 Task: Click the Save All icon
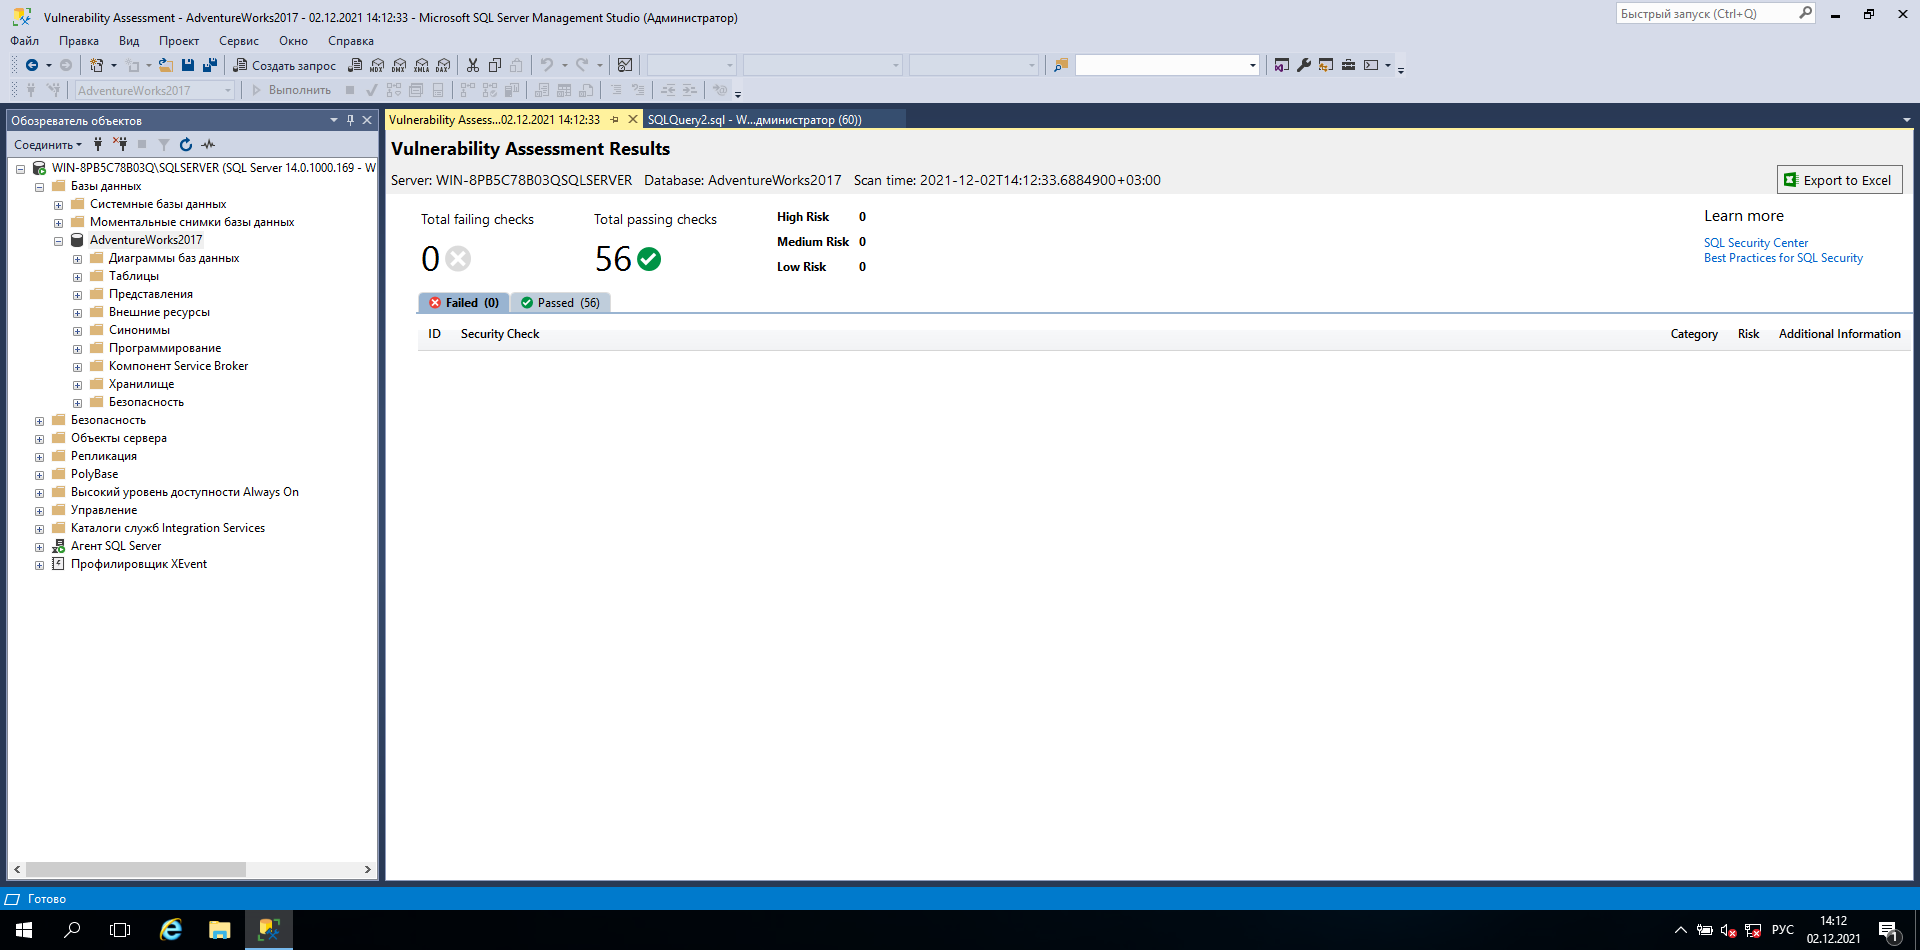click(210, 65)
